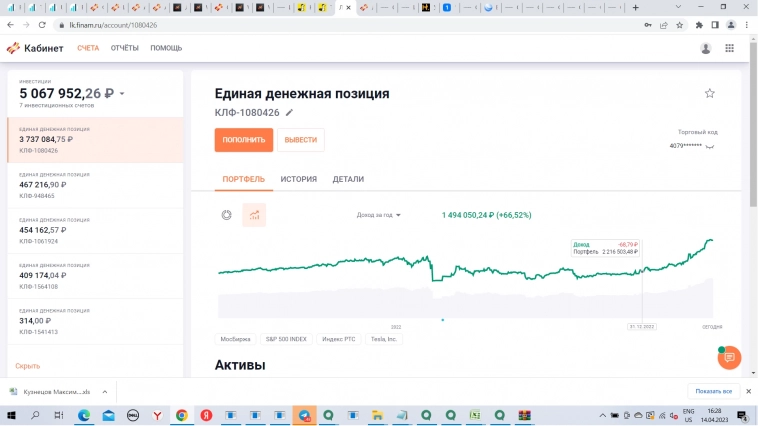This screenshot has width=758, height=426.
Task: Toggle the Мосбиржа comparison chip
Action: coord(237,339)
